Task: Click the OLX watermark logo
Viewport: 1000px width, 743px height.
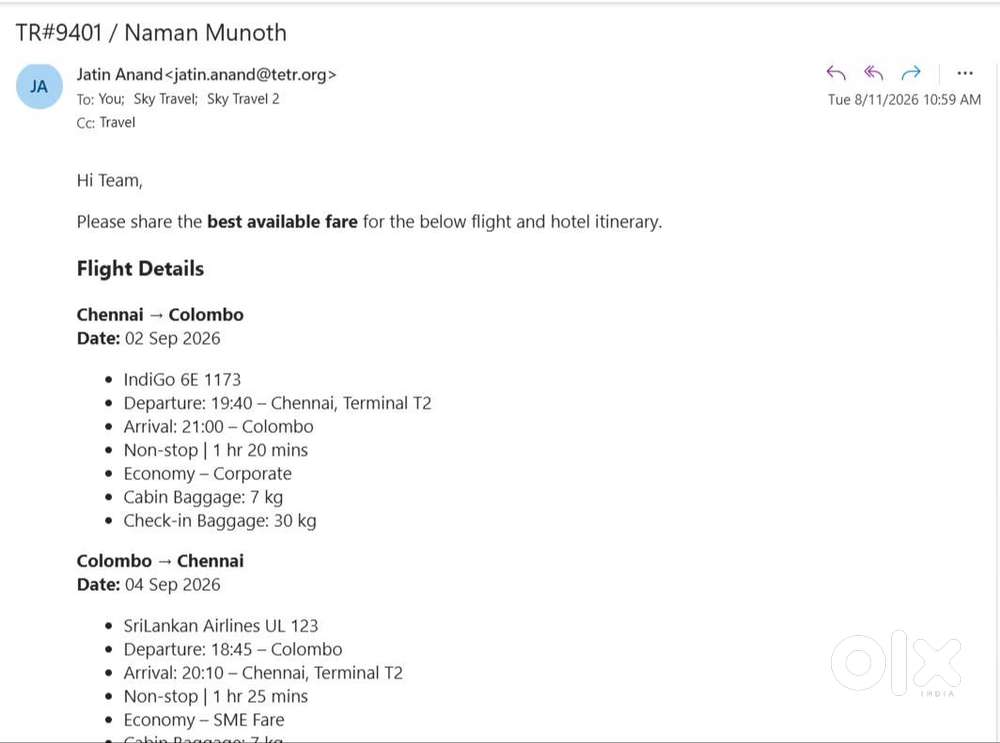Action: pyautogui.click(x=896, y=663)
